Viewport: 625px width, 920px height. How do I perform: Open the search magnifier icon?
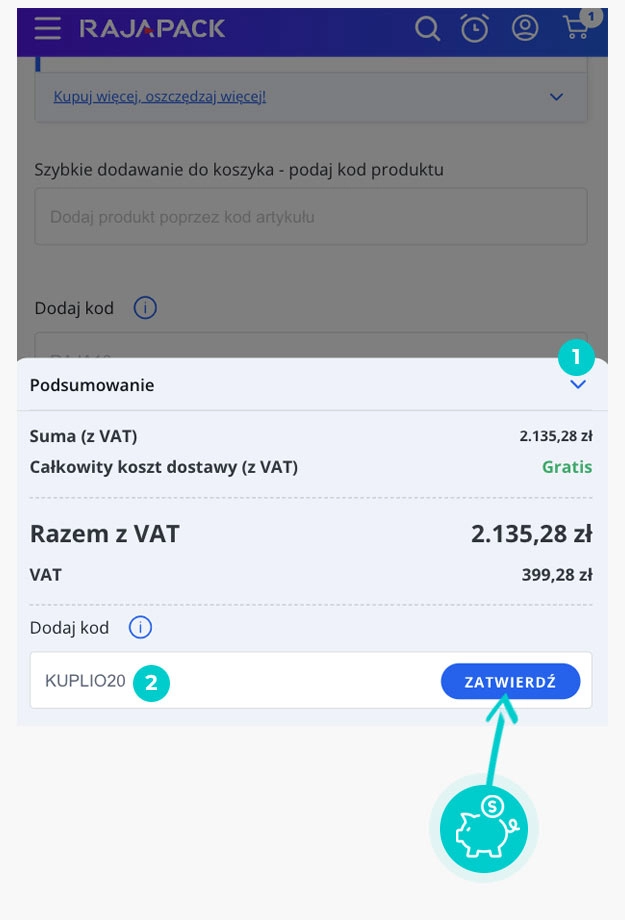point(428,29)
